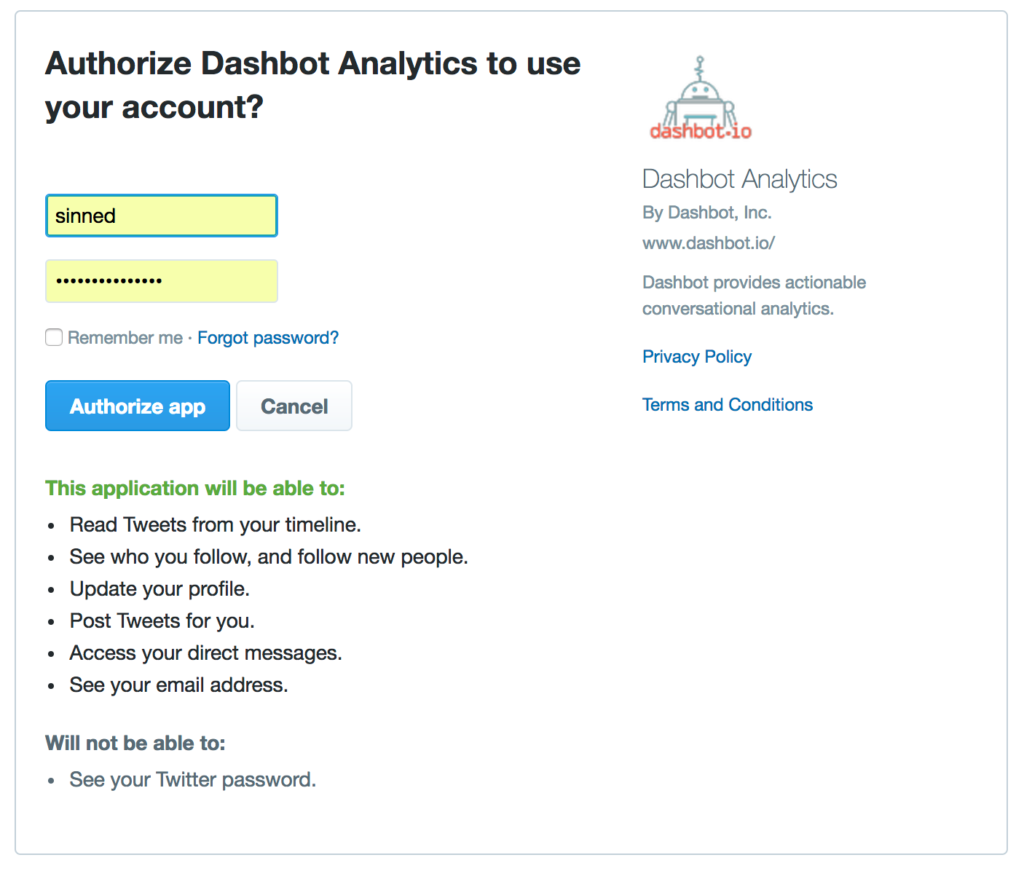Click the Authorize app button

click(137, 405)
